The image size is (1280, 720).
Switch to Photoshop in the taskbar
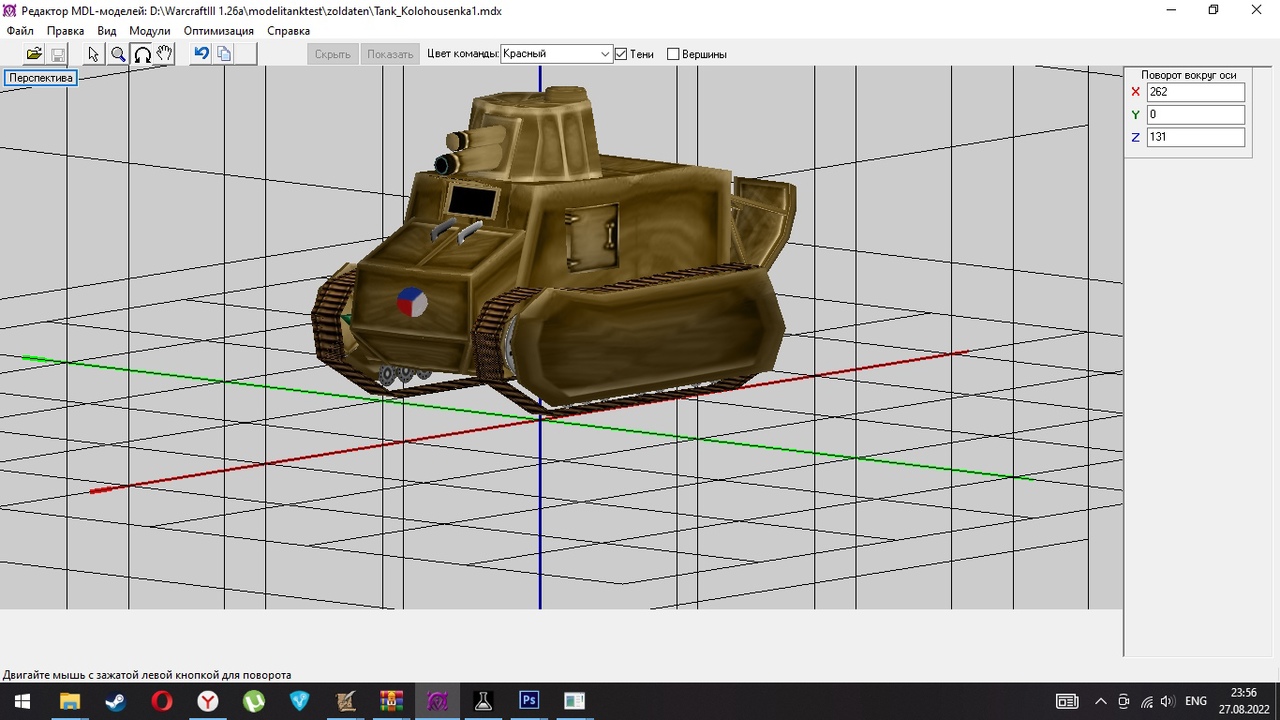click(x=529, y=701)
